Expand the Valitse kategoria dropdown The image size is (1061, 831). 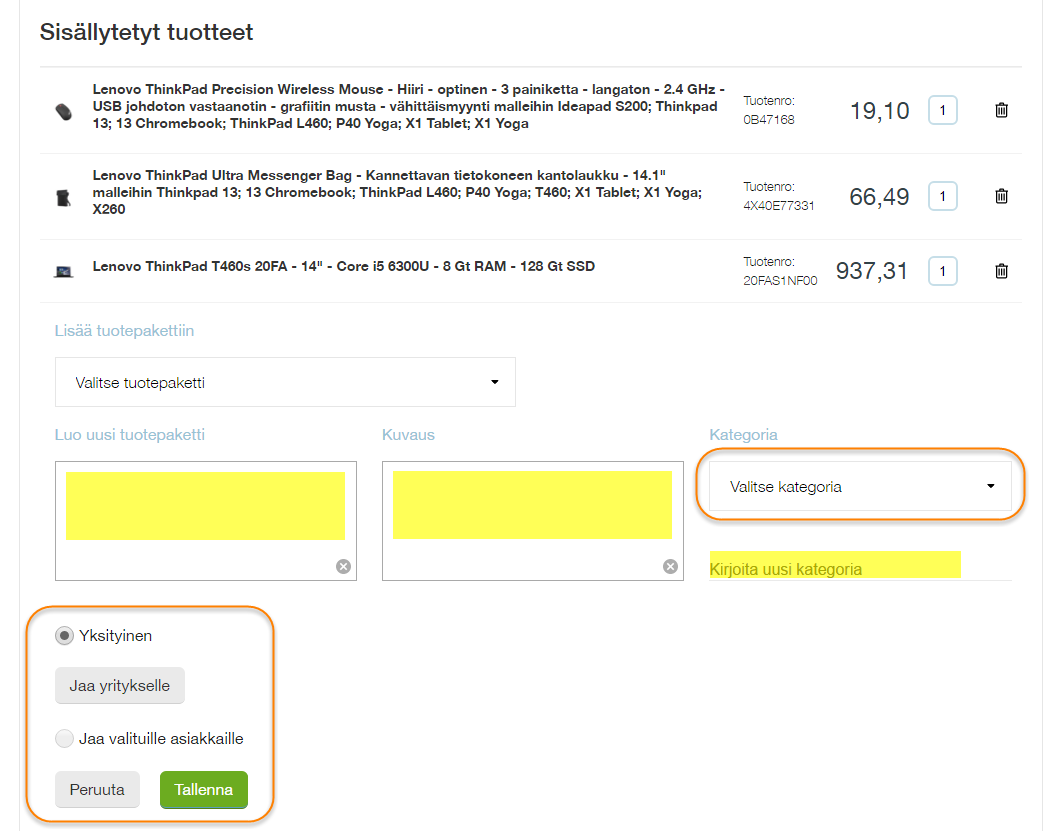[x=860, y=487]
